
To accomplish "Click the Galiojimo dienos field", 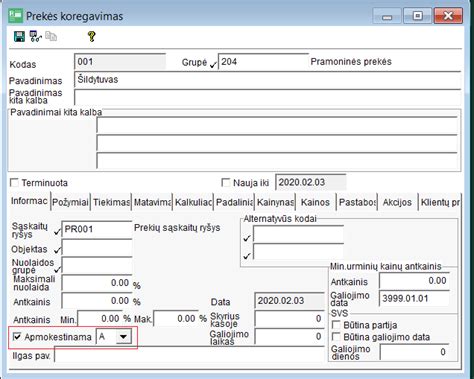I will coord(415,352).
